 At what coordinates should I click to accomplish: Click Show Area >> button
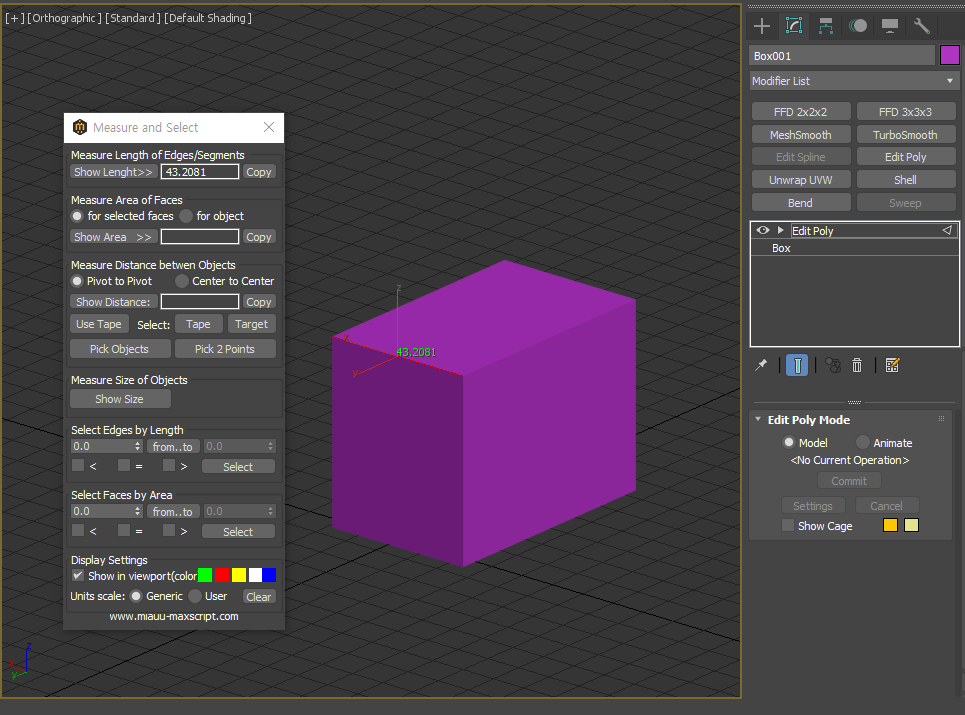(113, 237)
